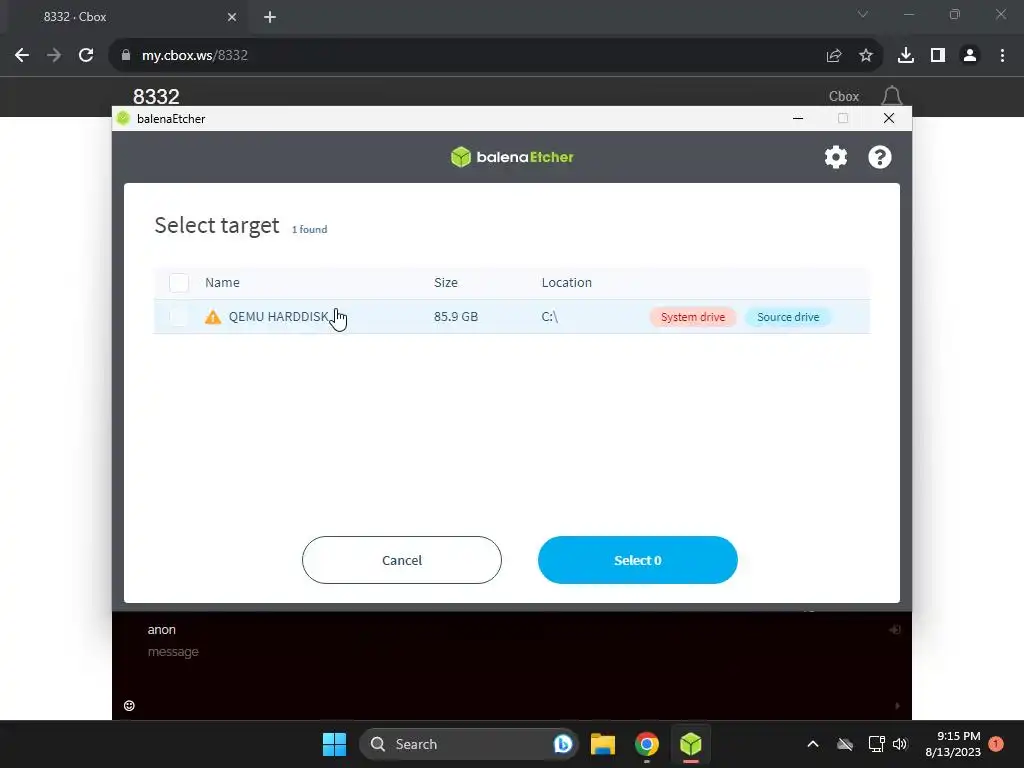This screenshot has width=1024, height=768.
Task: Open balenaEtcher taskbar icon
Action: 690,744
